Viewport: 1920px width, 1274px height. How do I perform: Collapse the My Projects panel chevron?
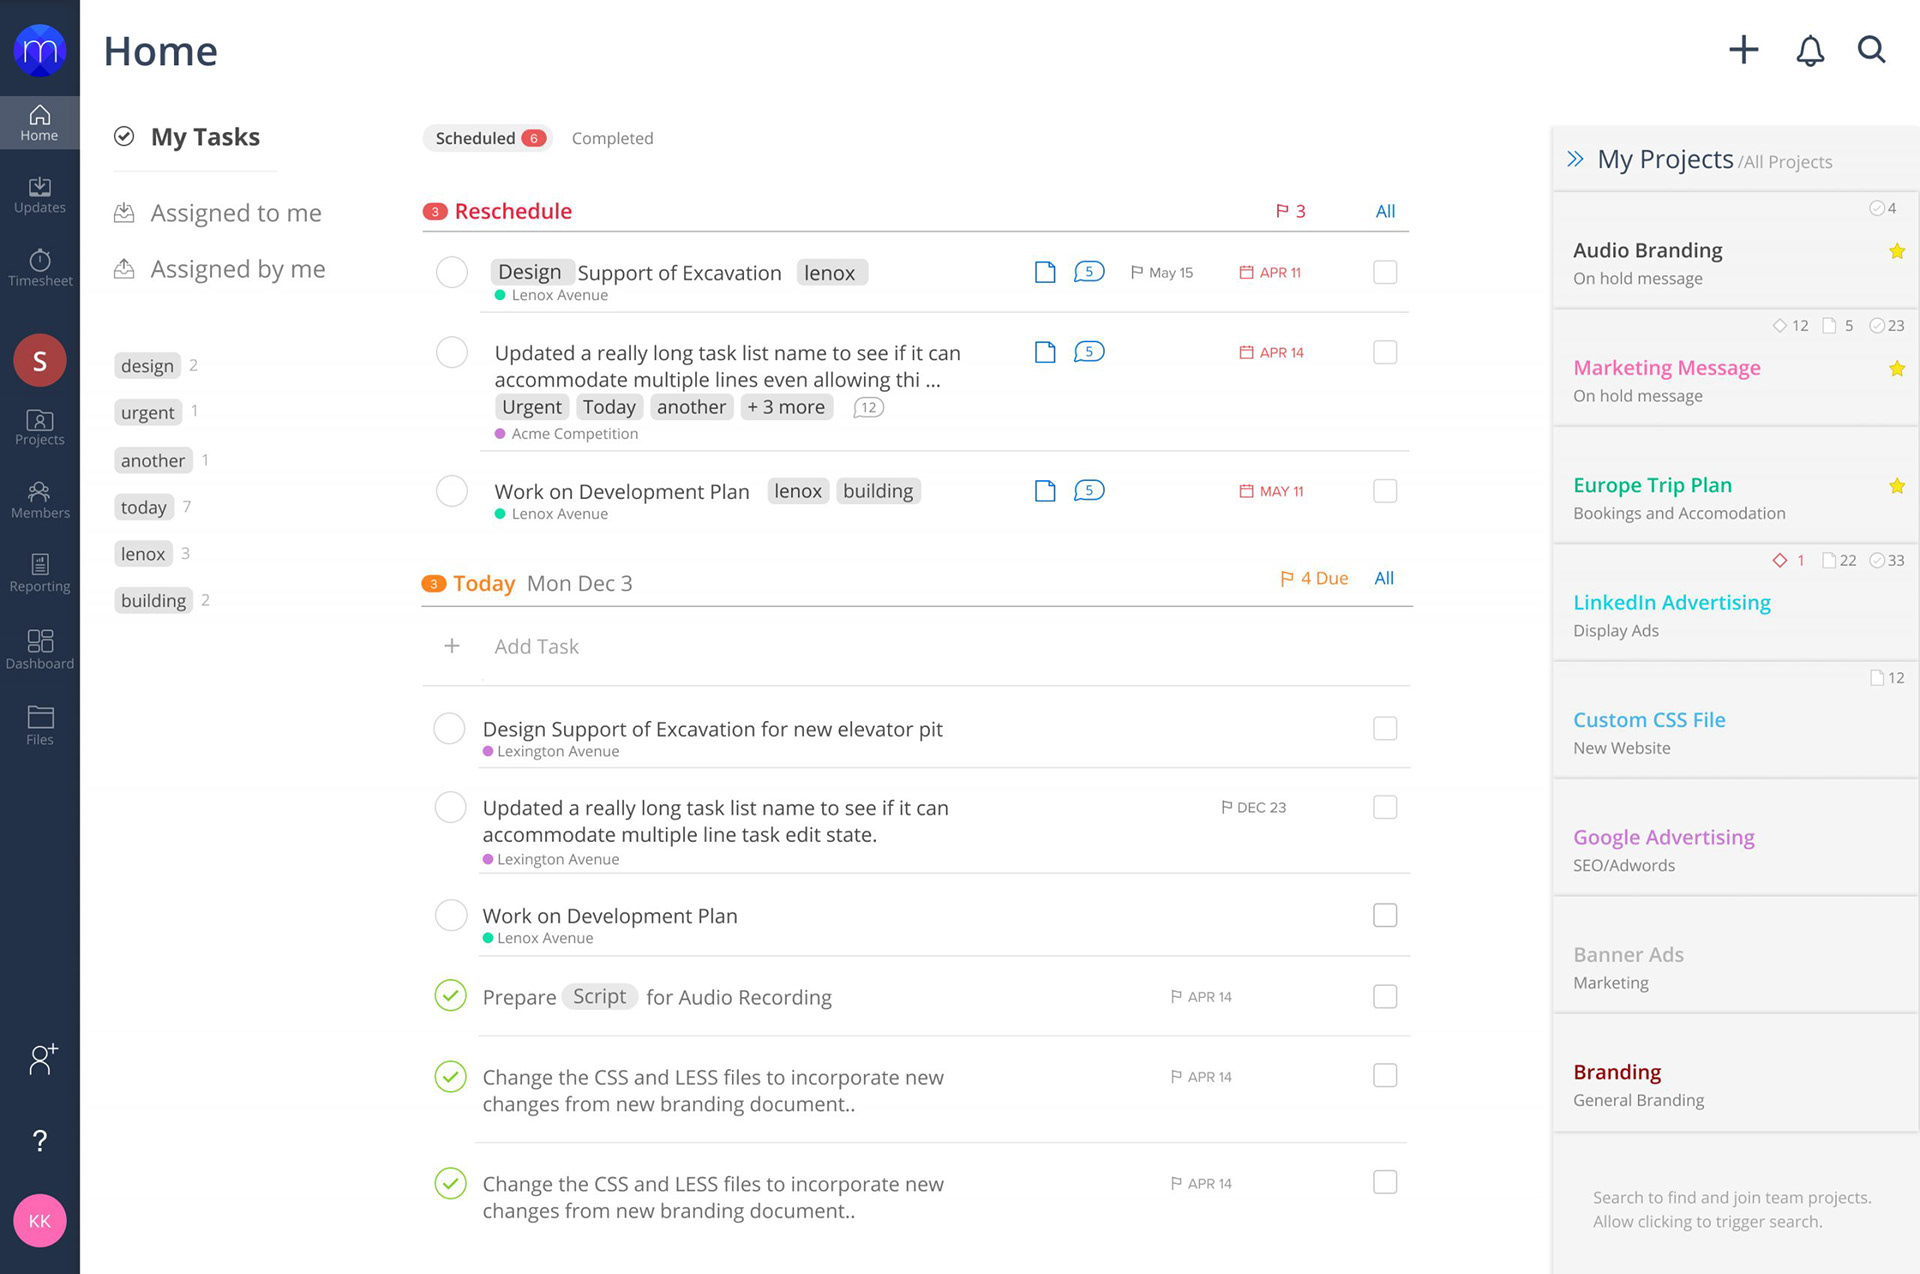coord(1576,159)
